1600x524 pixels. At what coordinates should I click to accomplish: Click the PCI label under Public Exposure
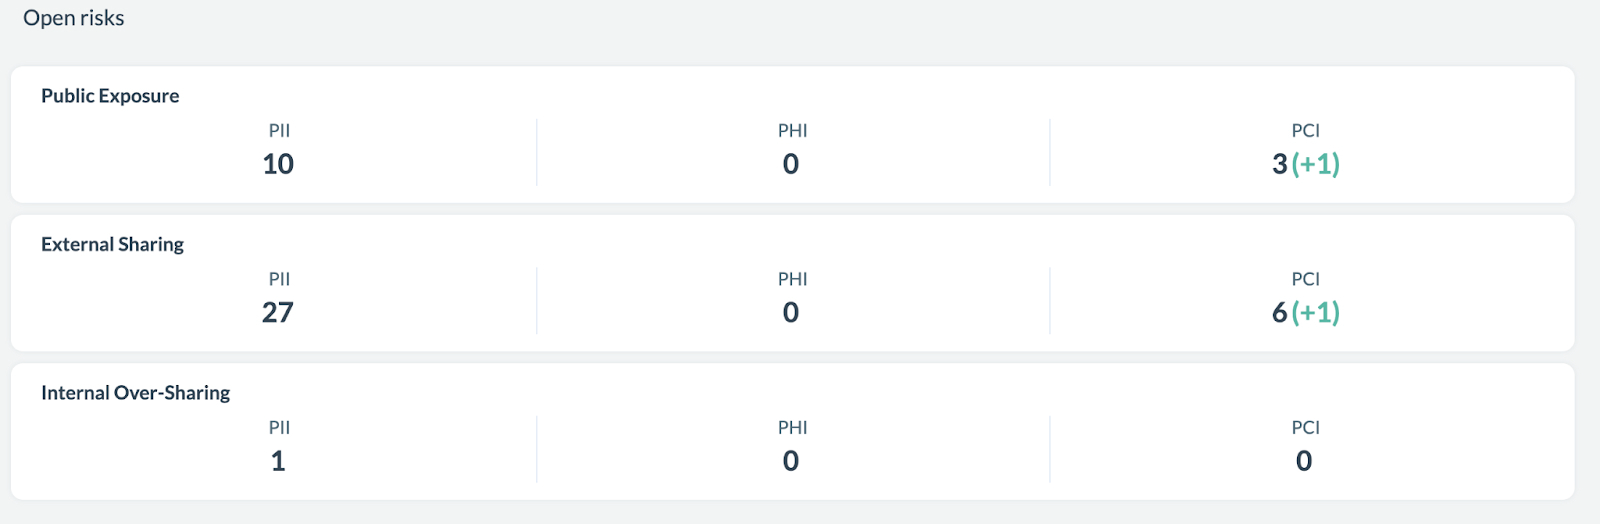(1306, 131)
